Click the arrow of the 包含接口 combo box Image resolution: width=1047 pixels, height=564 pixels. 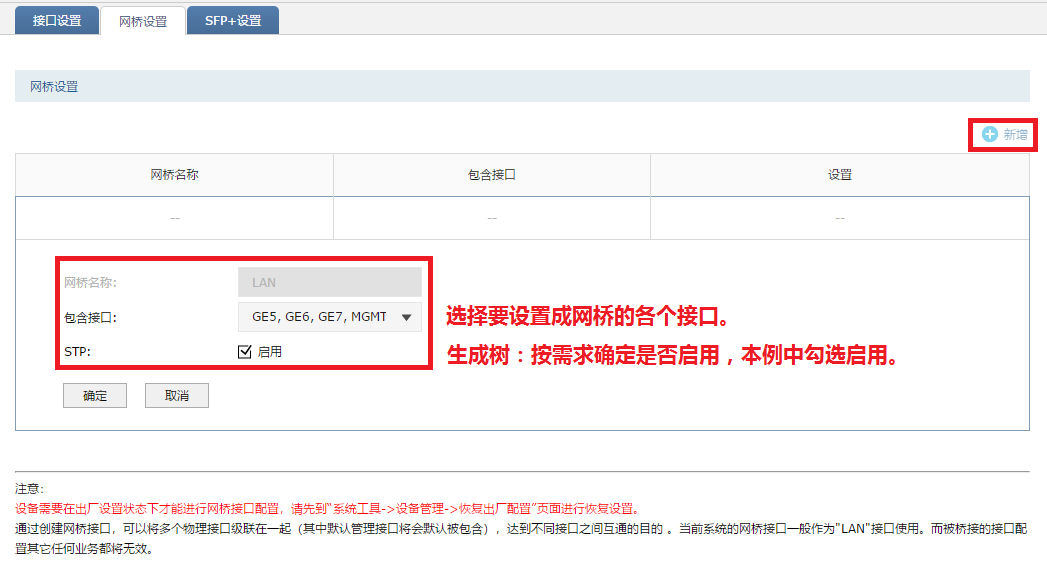[x=406, y=318]
